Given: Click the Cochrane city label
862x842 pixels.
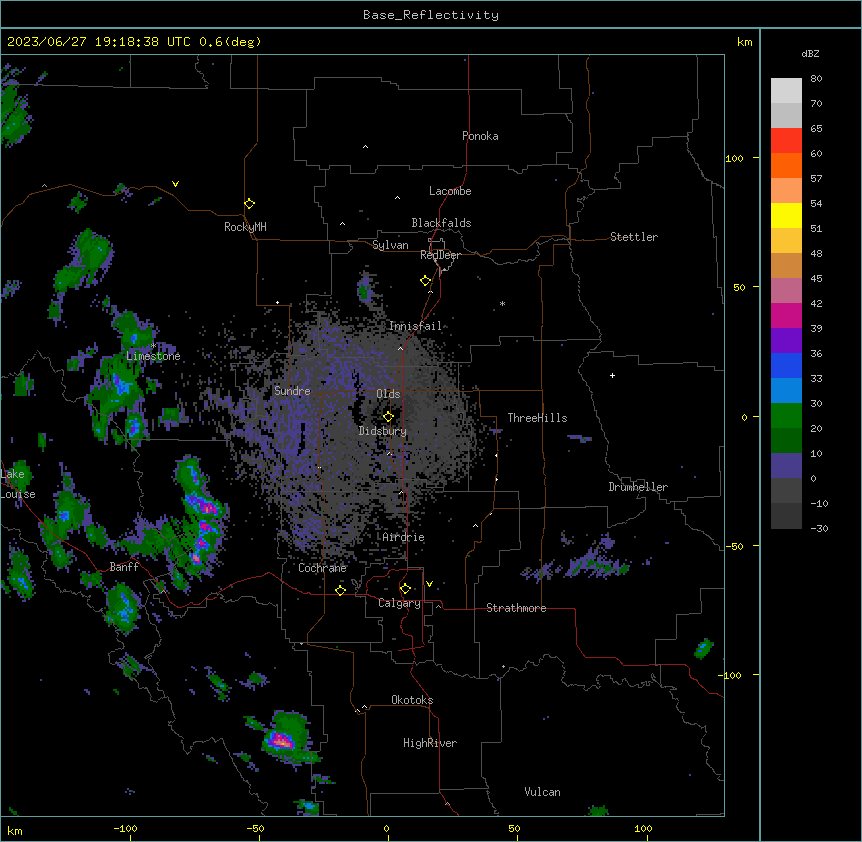Looking at the screenshot, I should pyautogui.click(x=322, y=568).
